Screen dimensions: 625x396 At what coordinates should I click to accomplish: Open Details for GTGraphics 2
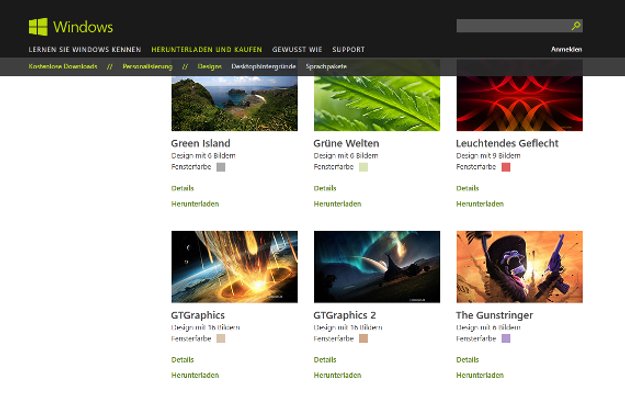pos(325,360)
